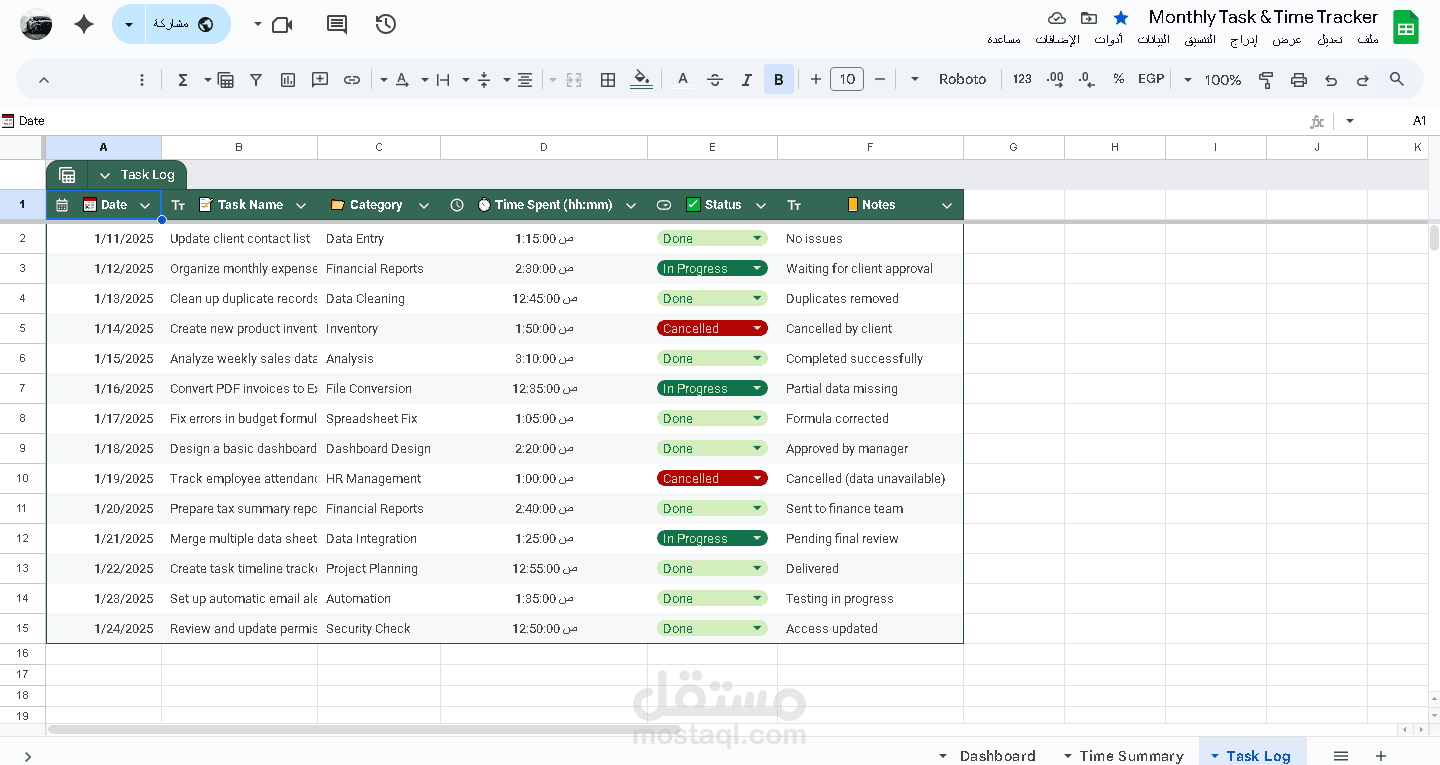Open the Notes column header dropdown
This screenshot has height=765, width=1440.
[x=947, y=205]
